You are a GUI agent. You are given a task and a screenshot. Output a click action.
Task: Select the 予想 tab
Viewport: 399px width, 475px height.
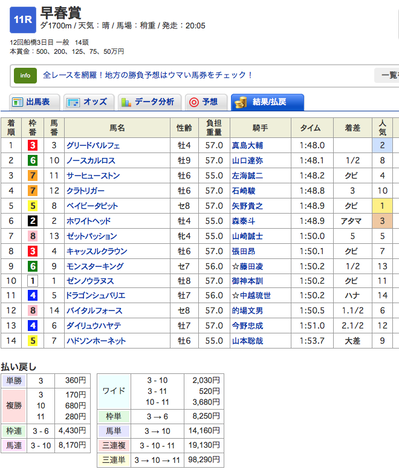pyautogui.click(x=206, y=102)
